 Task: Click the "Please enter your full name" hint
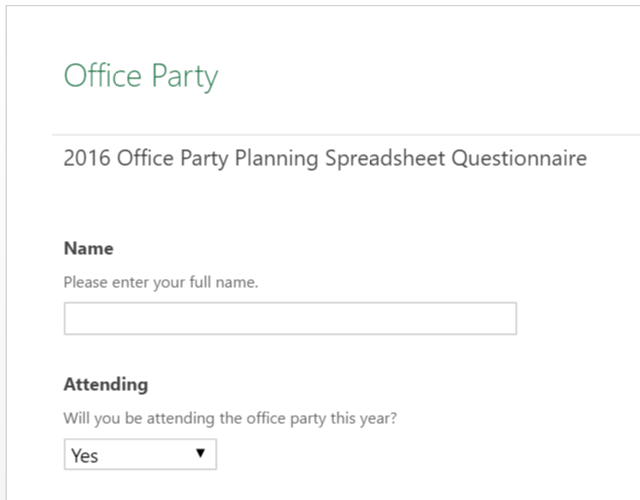pyautogui.click(x=161, y=282)
